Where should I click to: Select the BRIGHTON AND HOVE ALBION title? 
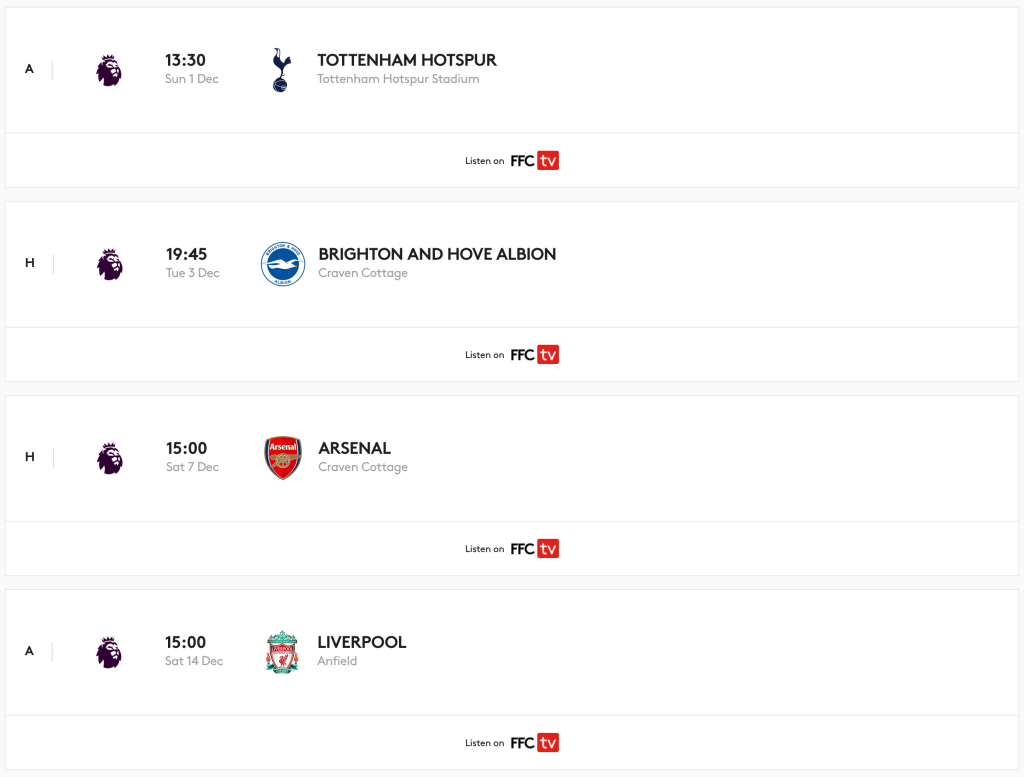click(437, 254)
